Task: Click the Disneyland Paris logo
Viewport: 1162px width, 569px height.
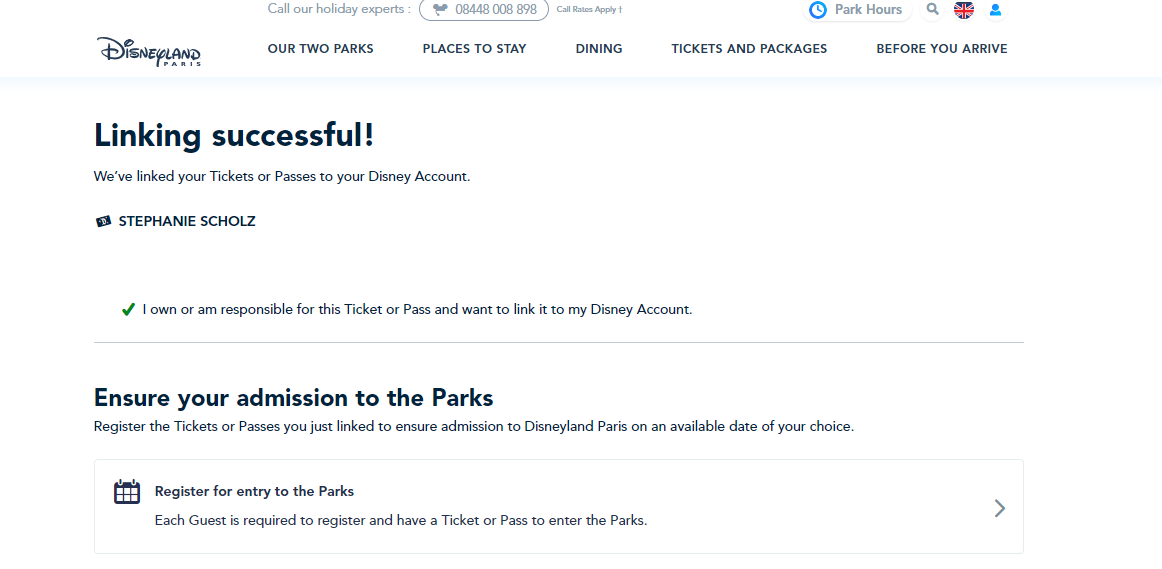Action: pos(148,51)
